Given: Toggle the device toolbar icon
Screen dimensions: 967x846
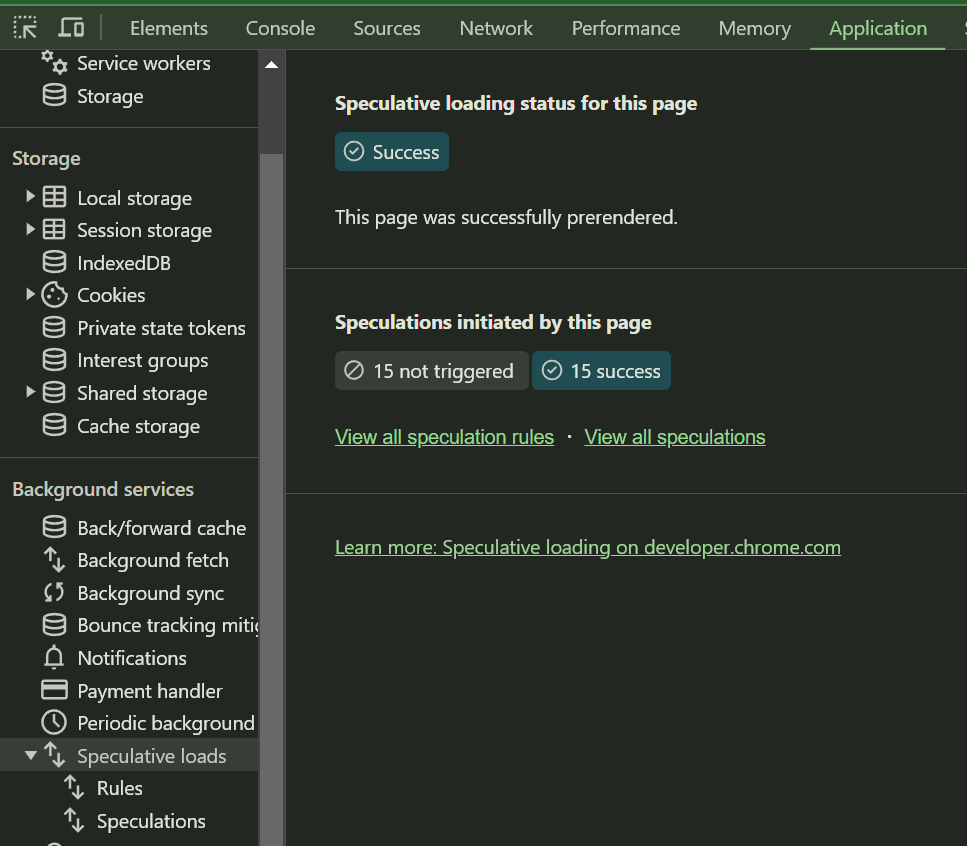Looking at the screenshot, I should click(71, 28).
